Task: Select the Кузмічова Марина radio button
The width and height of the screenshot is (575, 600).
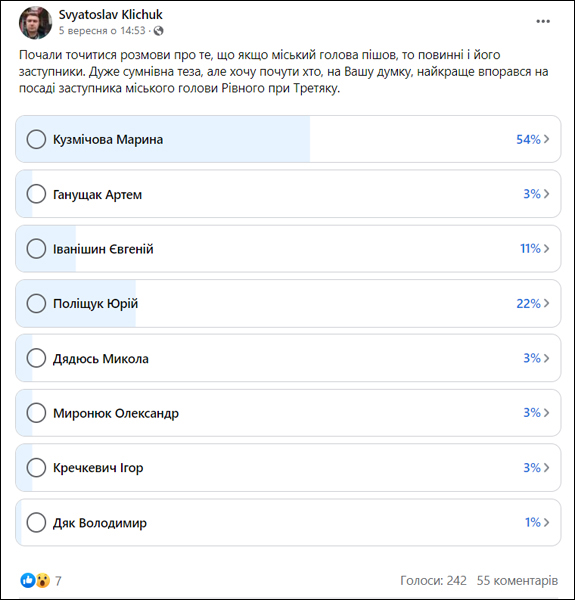Action: [36, 139]
